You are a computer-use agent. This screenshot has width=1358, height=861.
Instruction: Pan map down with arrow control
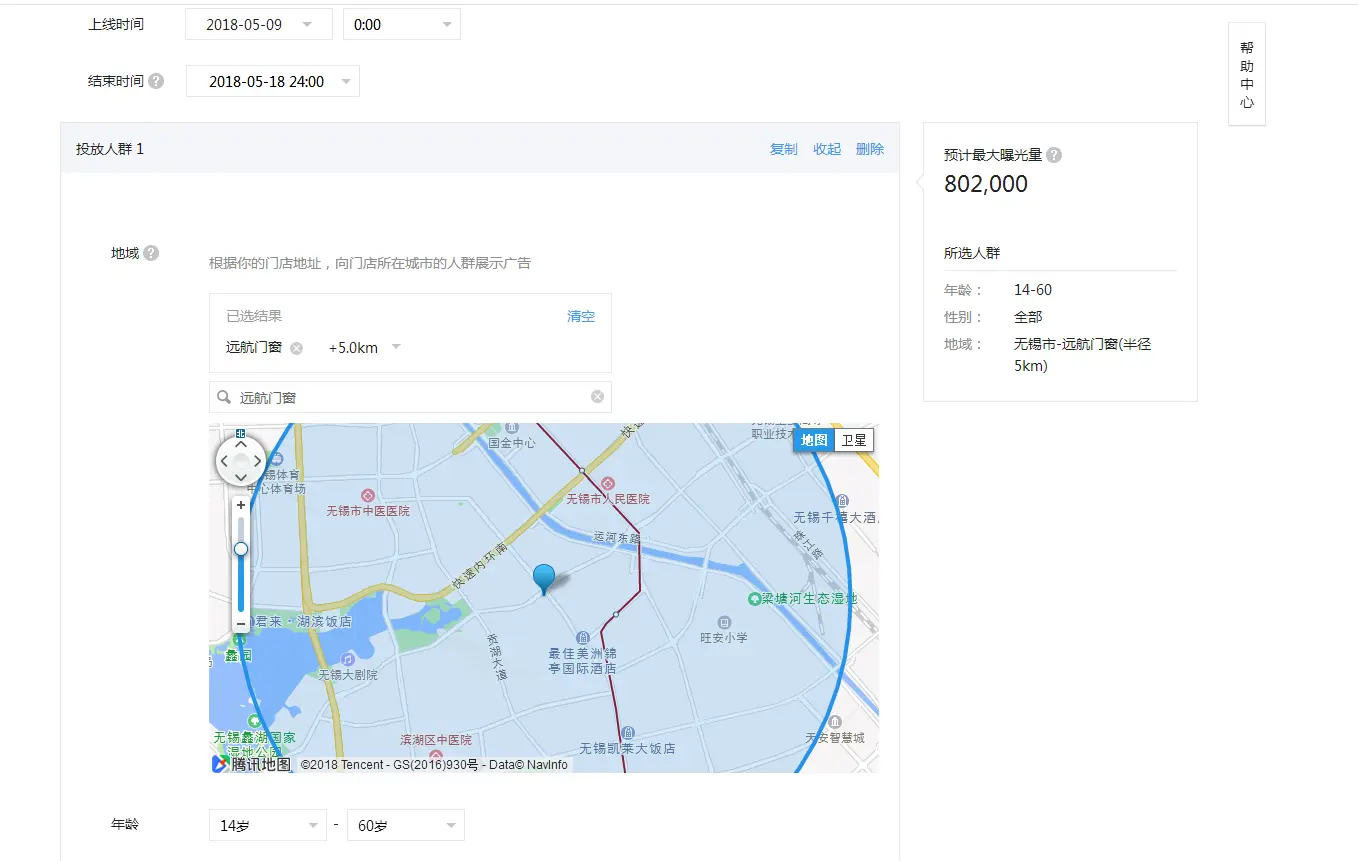[241, 478]
